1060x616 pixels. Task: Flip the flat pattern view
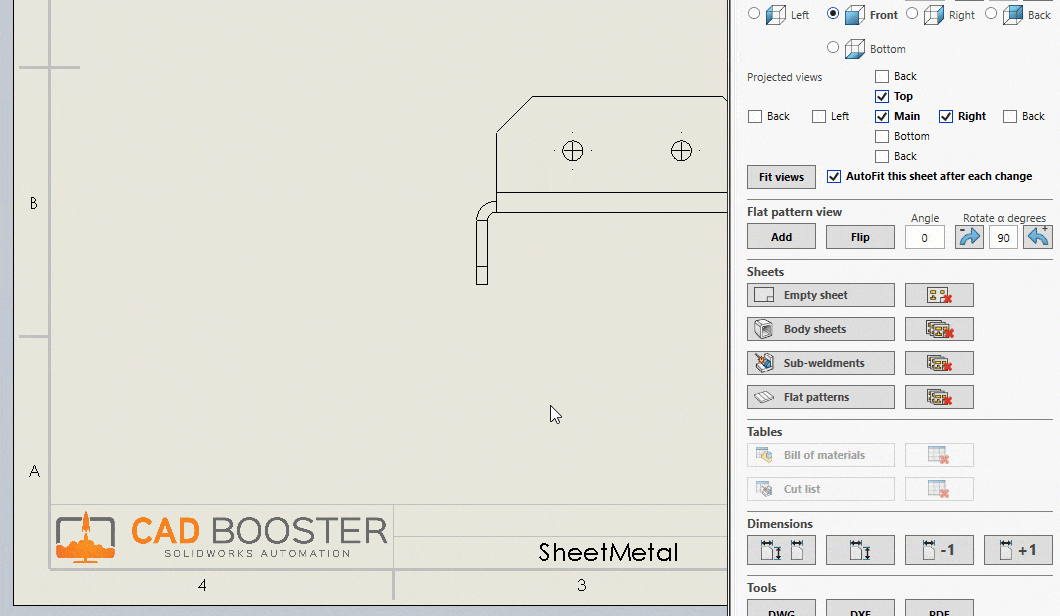(x=860, y=237)
